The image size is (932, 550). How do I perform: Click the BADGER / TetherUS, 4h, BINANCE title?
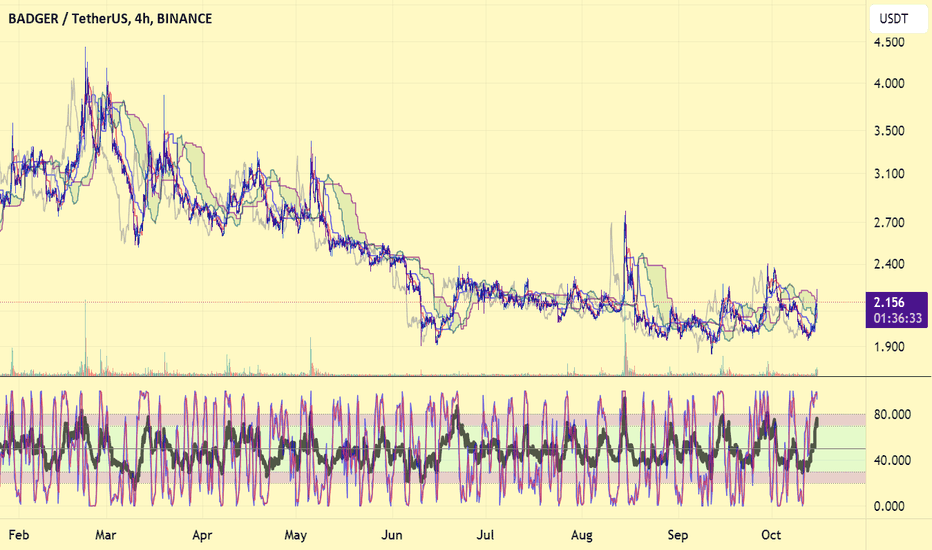pyautogui.click(x=110, y=19)
